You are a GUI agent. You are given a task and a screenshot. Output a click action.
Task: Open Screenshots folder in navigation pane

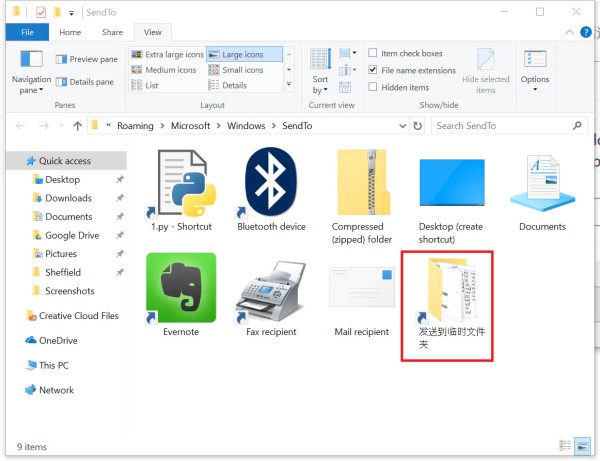(69, 291)
